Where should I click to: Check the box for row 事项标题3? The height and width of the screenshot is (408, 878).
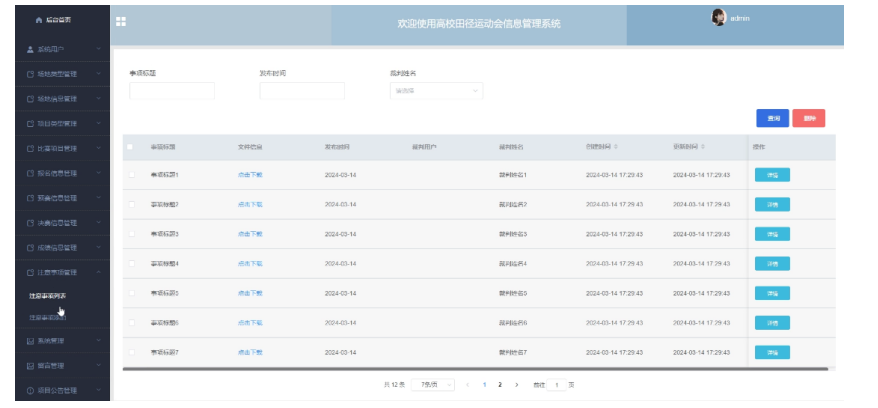coord(132,234)
